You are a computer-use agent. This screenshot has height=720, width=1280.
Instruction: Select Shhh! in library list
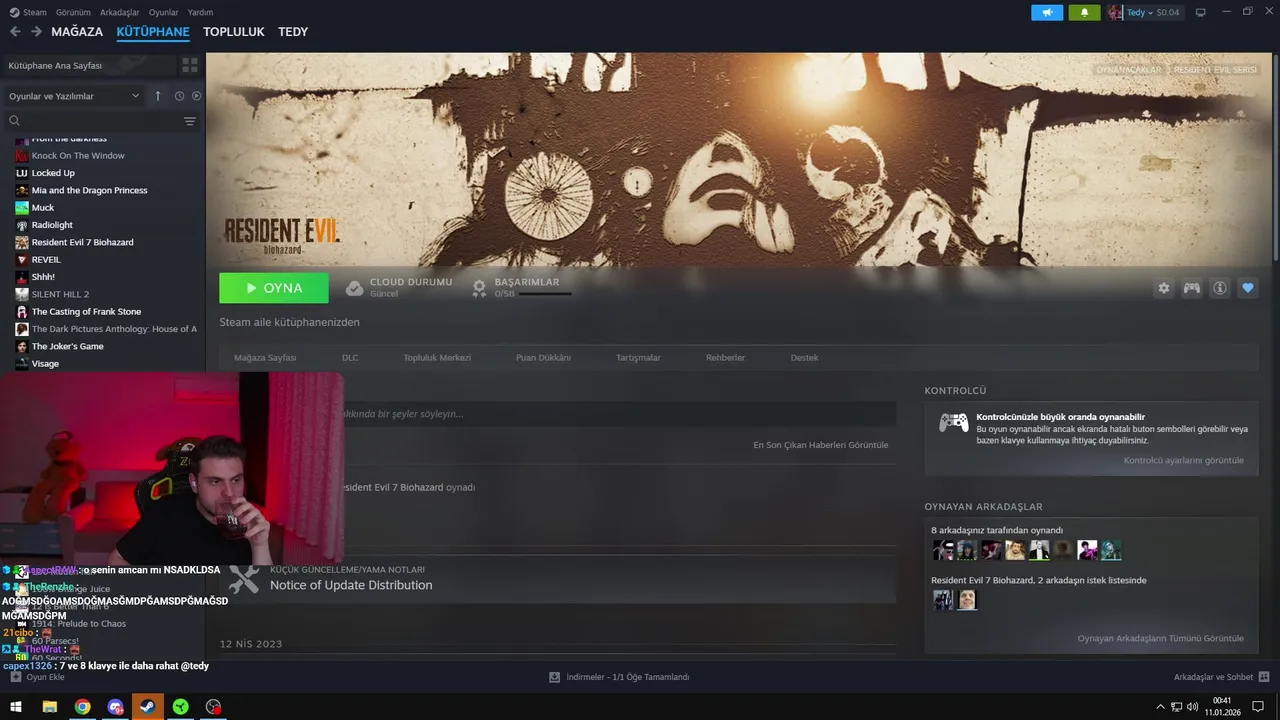coord(43,277)
